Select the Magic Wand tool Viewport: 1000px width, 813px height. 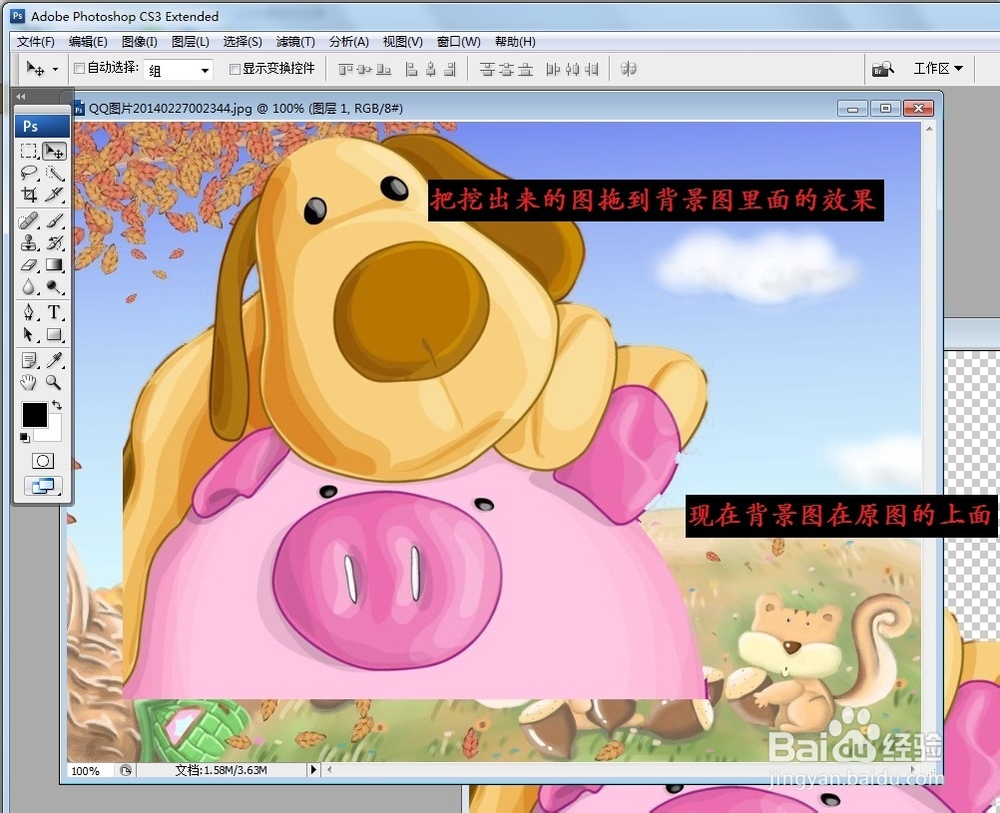point(54,173)
